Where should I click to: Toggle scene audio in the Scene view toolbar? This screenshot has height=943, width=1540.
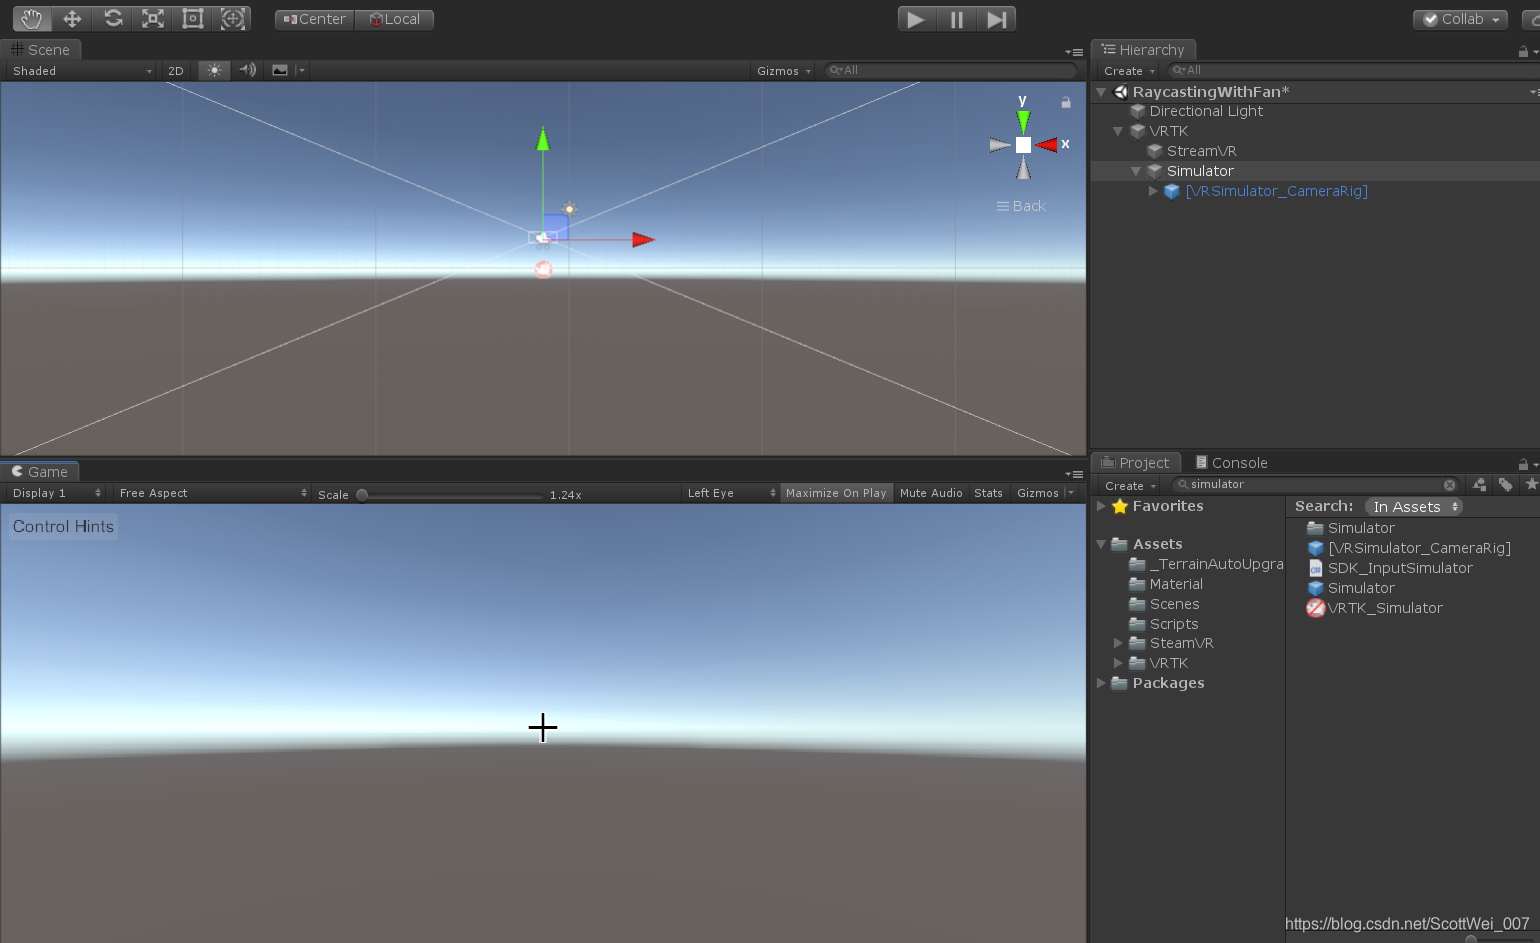[246, 70]
